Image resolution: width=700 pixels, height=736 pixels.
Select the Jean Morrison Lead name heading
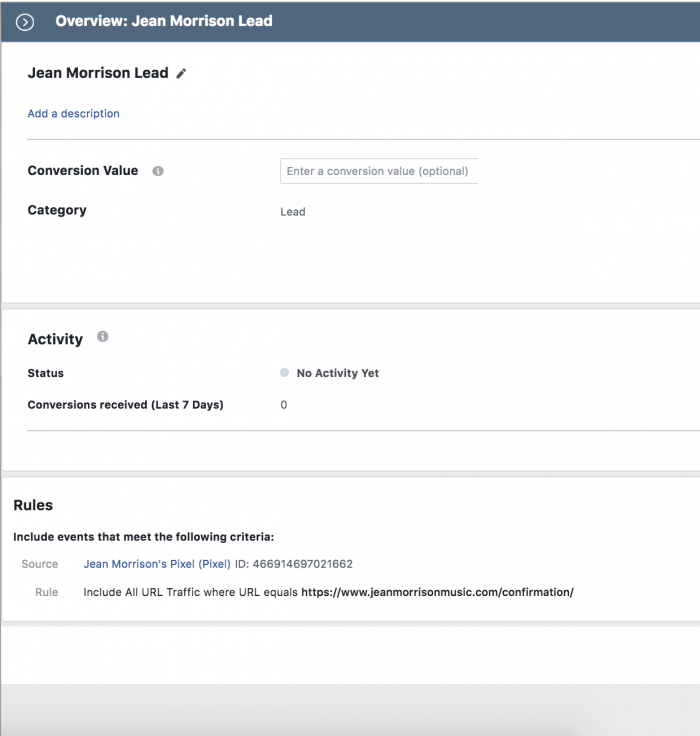click(98, 73)
